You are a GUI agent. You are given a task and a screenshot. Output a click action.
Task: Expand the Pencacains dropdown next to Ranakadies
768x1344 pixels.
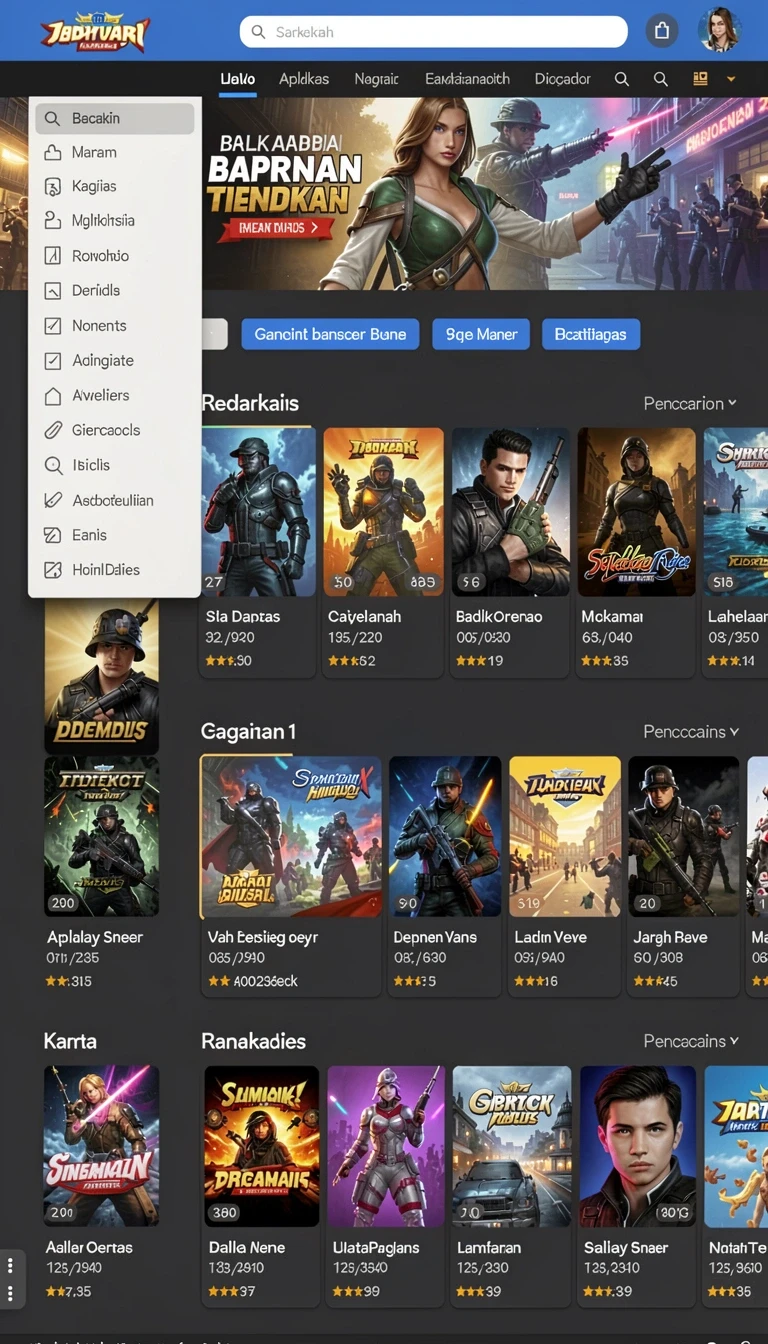(x=691, y=1041)
